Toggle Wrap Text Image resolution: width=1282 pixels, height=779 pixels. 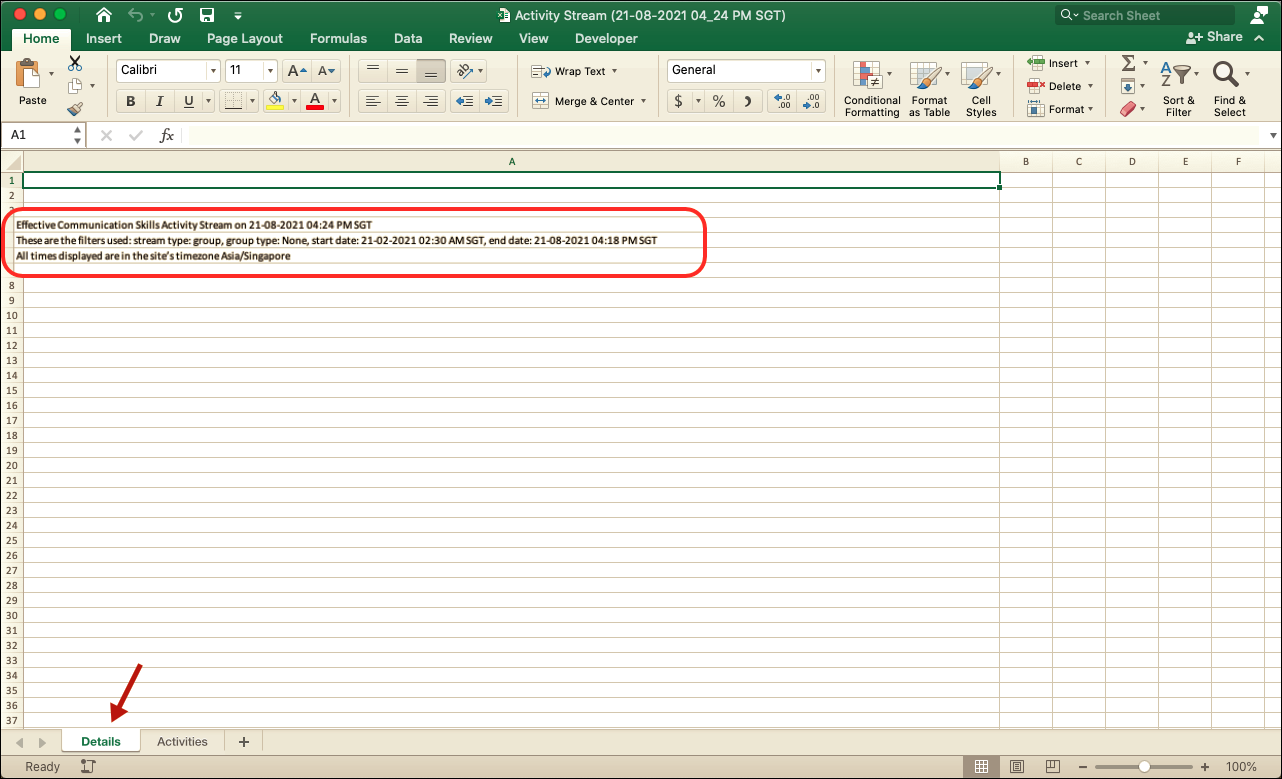[x=573, y=71]
